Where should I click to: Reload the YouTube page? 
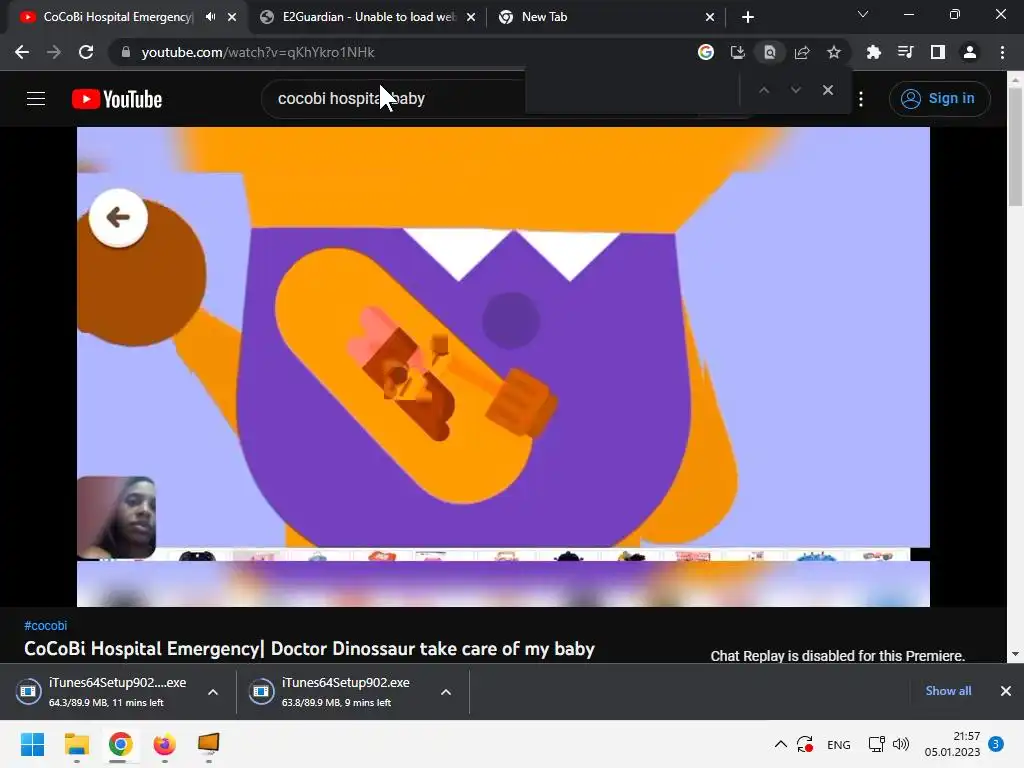[86, 52]
